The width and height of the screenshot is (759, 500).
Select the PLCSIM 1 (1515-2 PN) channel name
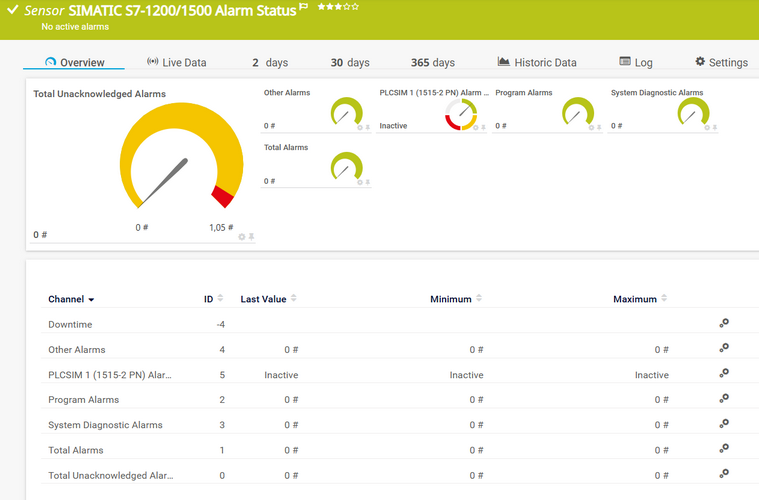pyautogui.click(x=110, y=375)
